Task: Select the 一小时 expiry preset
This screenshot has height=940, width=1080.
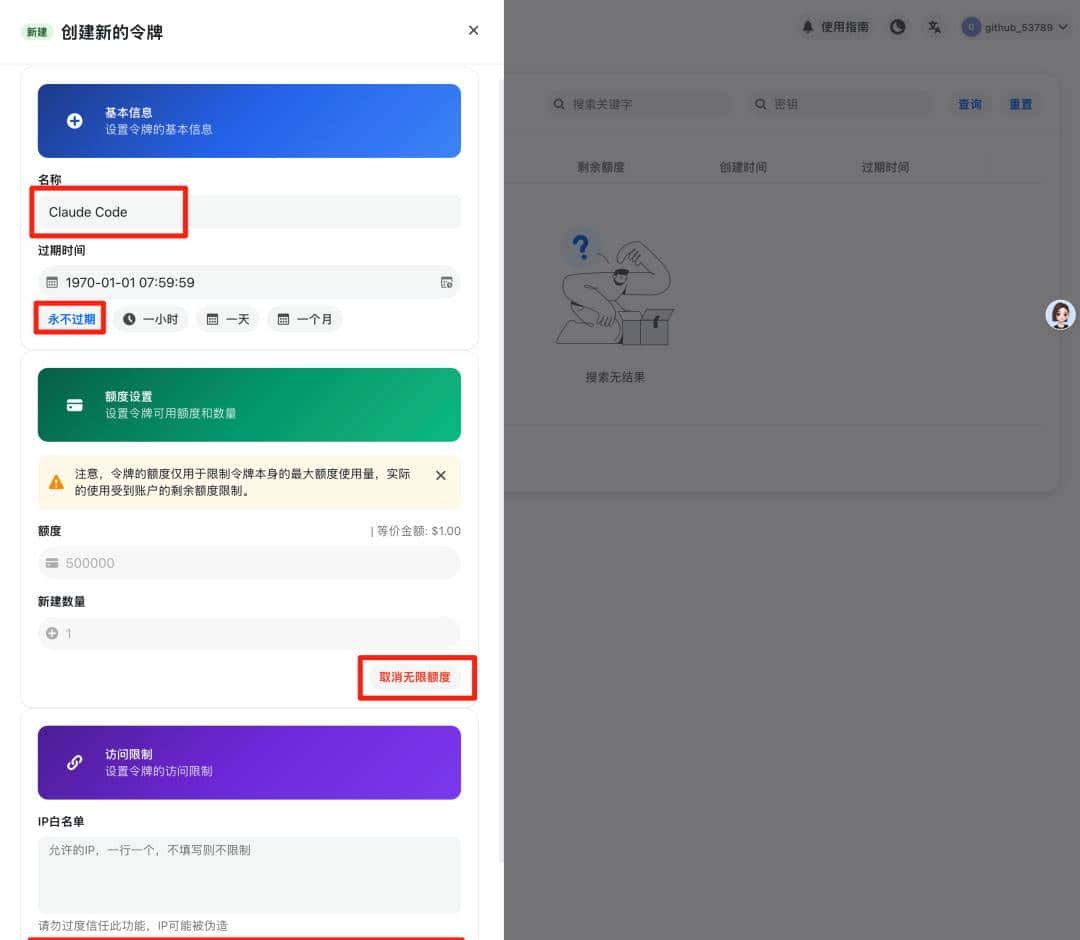Action: [x=151, y=318]
